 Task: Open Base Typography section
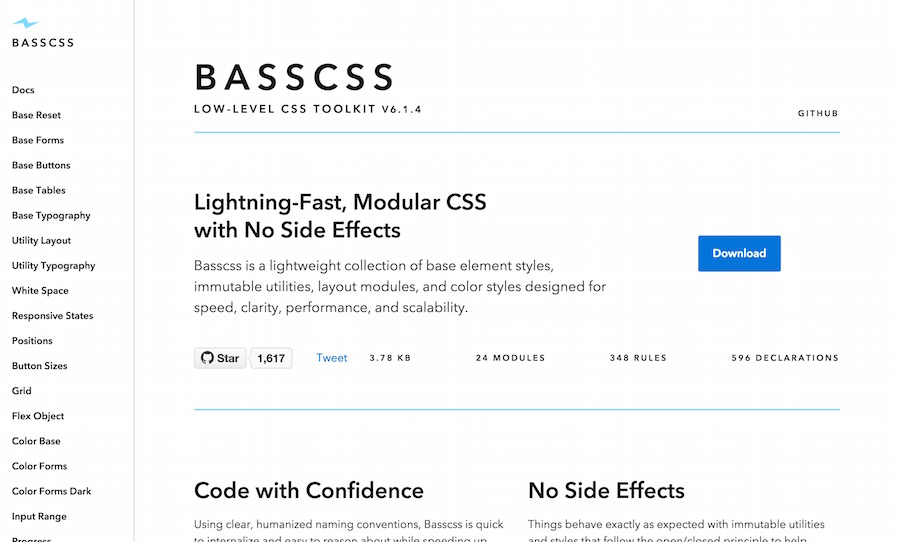[51, 215]
